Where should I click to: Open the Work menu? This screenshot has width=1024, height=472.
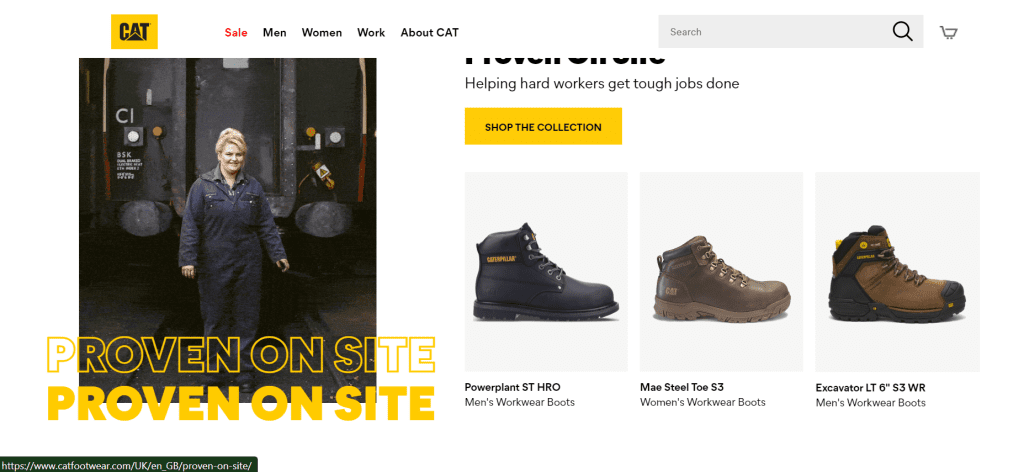[371, 32]
